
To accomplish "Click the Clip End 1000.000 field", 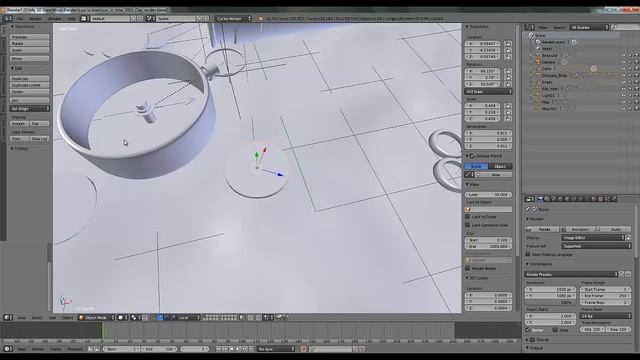I will click(x=488, y=247).
